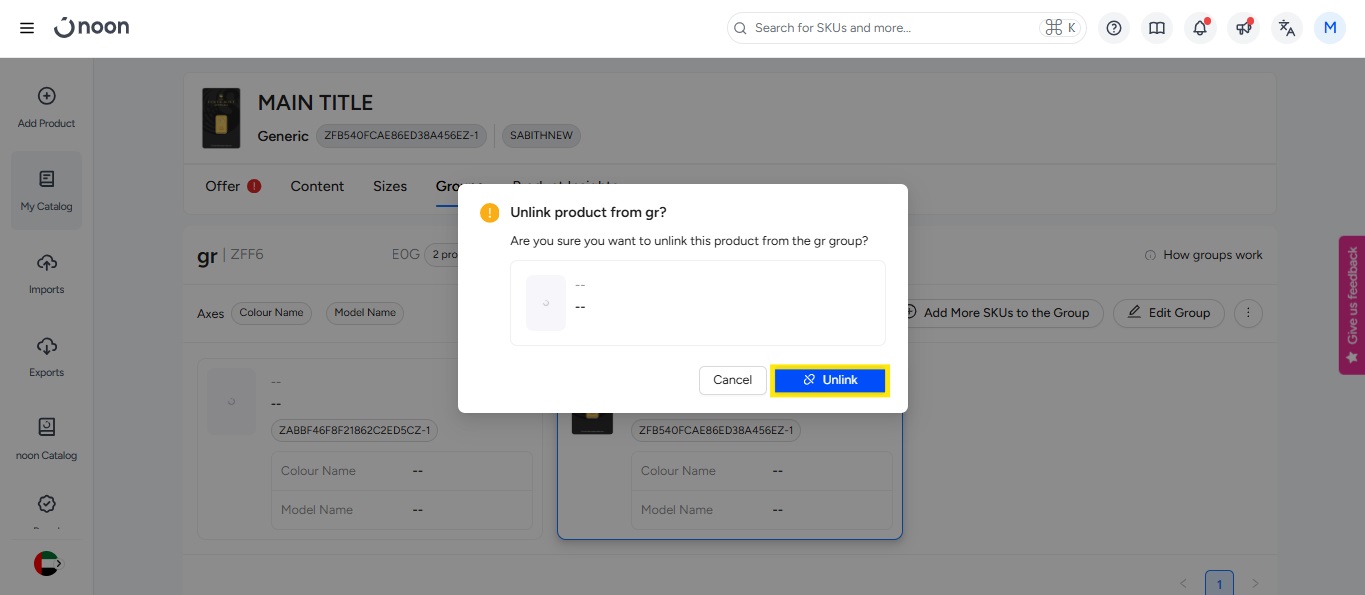Cancel the unlink dialog
1365x595 pixels.
732,380
